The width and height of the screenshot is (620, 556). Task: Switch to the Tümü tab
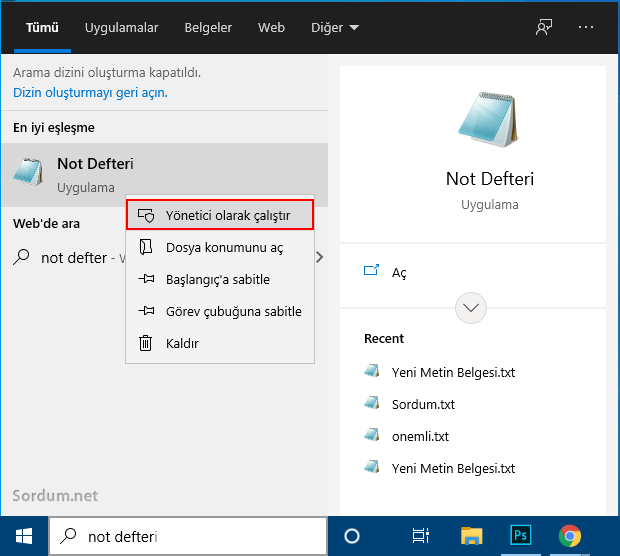[x=42, y=28]
